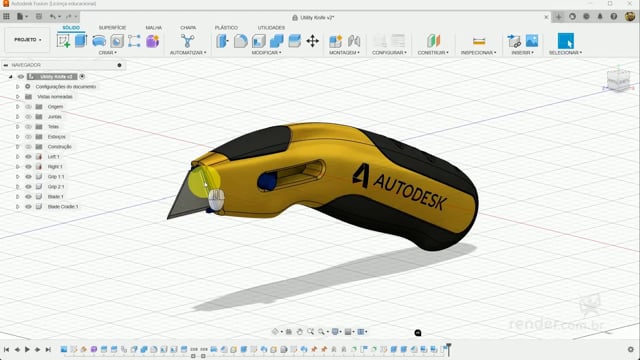The image size is (640, 360).
Task: Switch to the CHAPA tab
Action: [188, 27]
